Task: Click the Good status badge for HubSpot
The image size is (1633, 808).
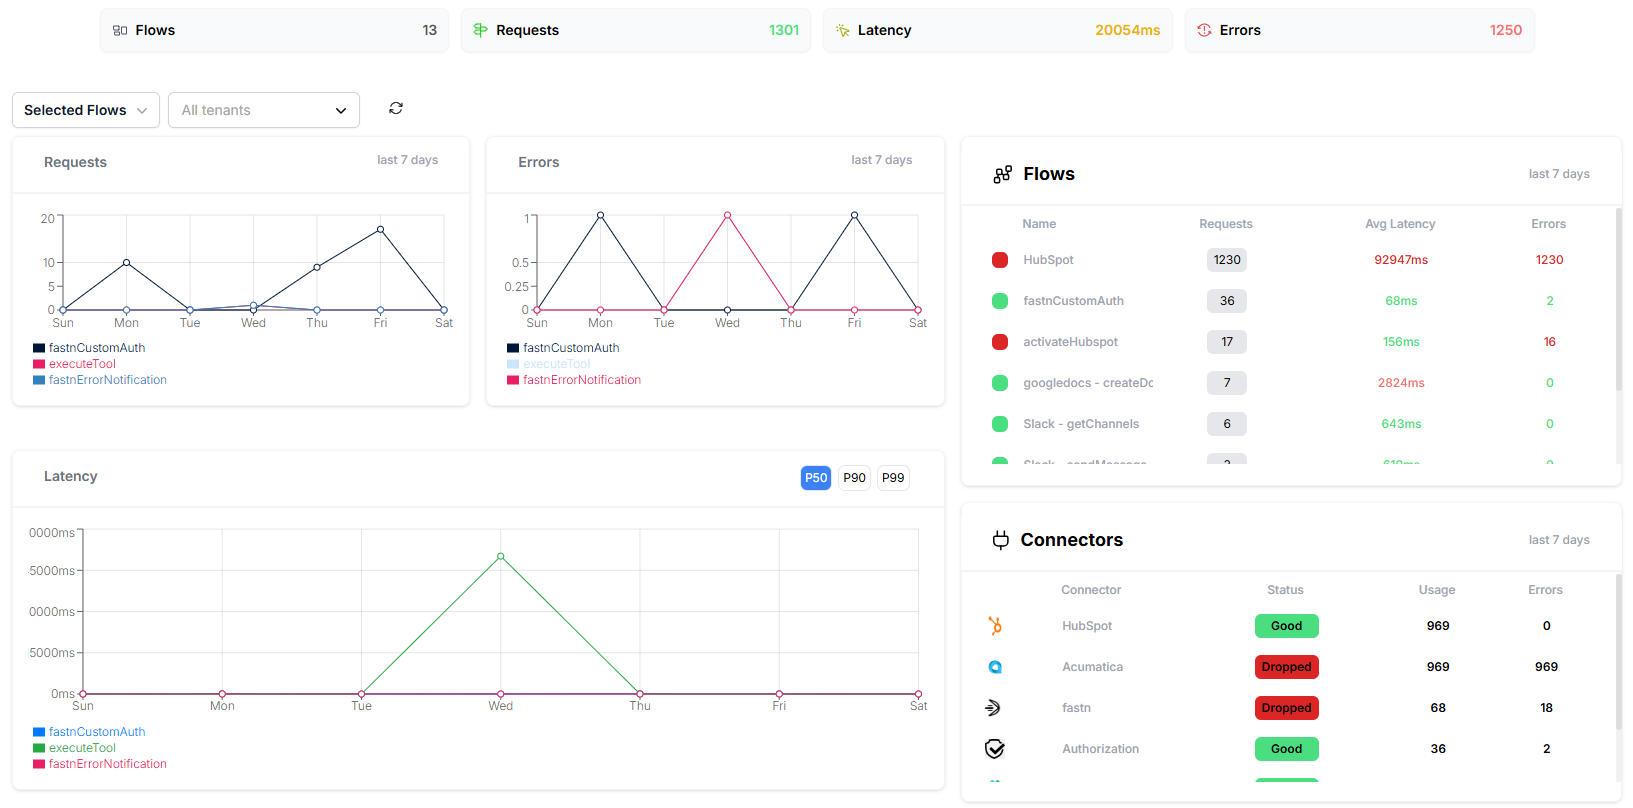Action: (x=1287, y=626)
